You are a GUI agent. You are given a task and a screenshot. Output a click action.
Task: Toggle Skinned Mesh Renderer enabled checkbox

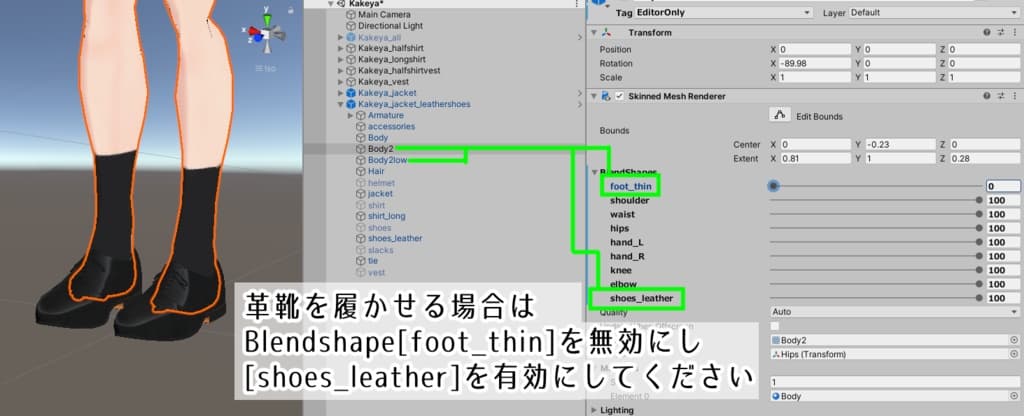[619, 96]
